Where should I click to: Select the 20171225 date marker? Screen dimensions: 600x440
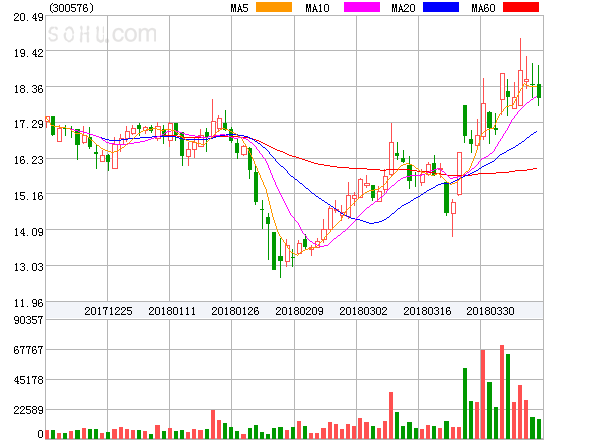tap(108, 311)
